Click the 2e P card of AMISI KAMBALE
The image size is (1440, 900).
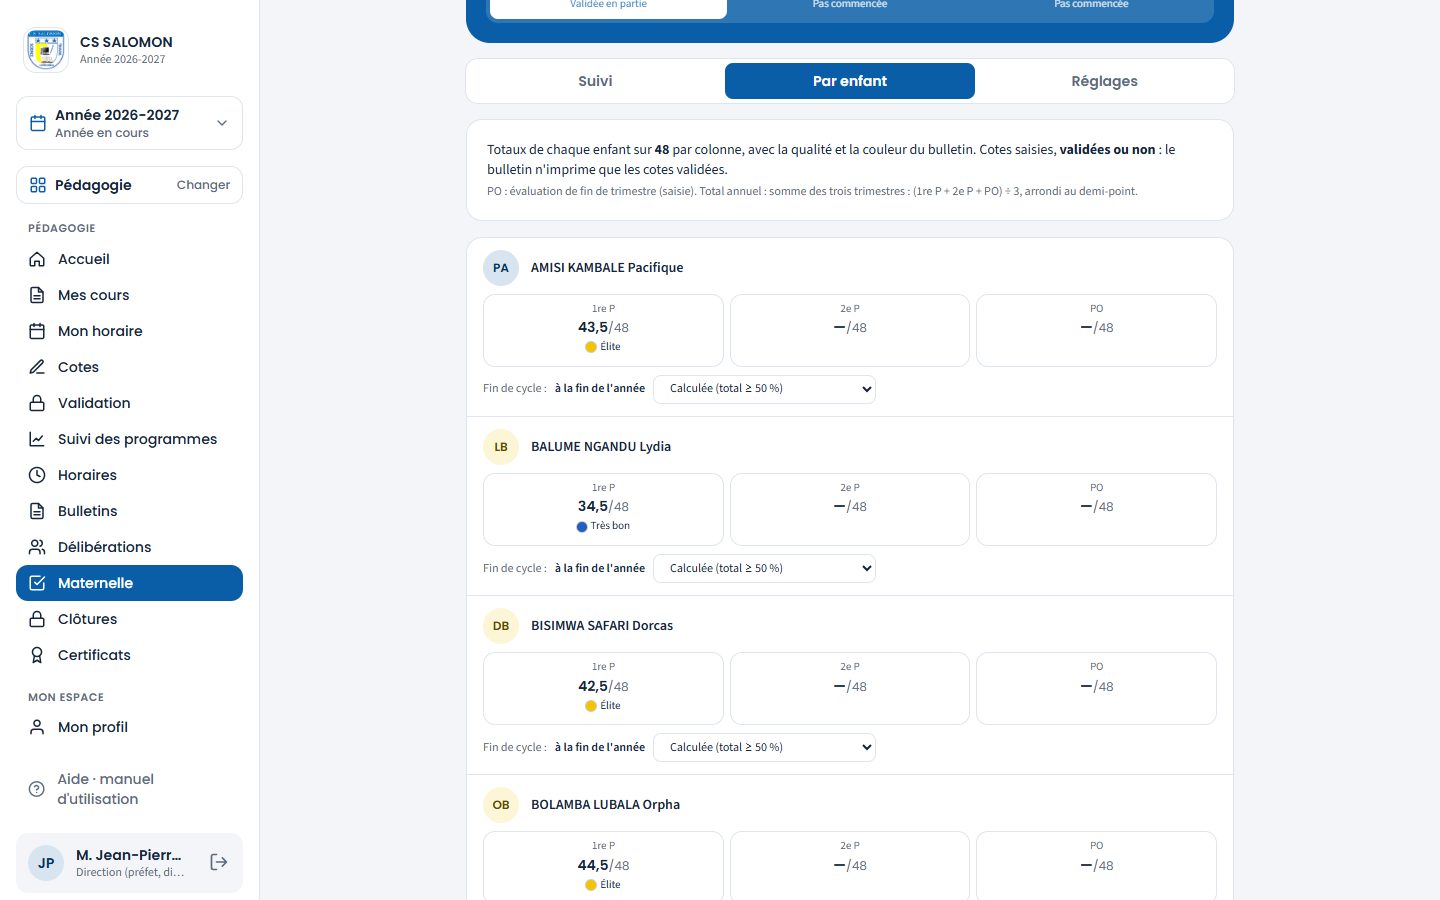tap(850, 330)
